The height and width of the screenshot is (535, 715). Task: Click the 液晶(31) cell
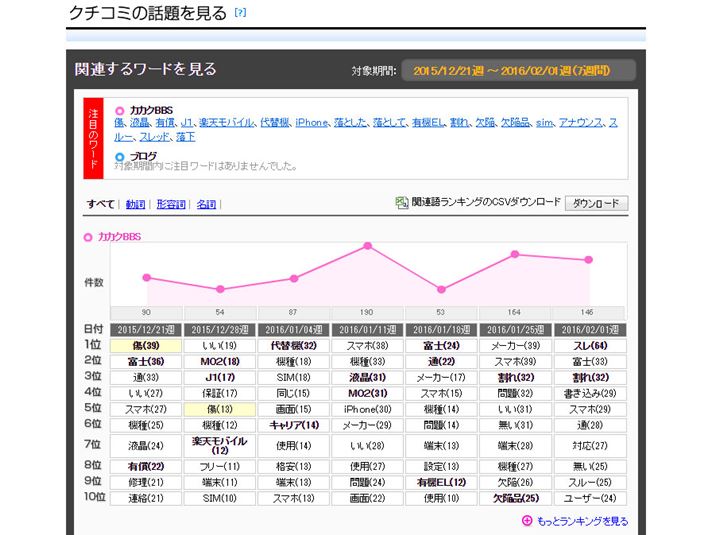click(x=368, y=378)
